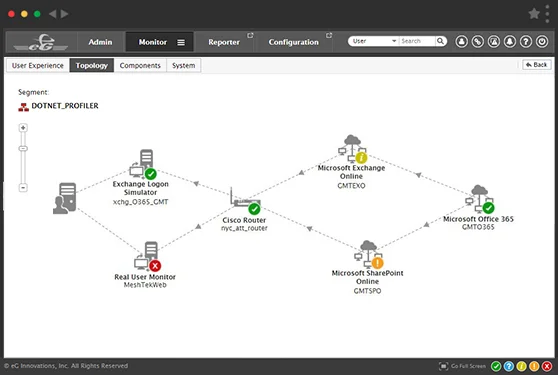Select the Microsoft SharePoint Online cloud icon
The image size is (558, 375).
click(369, 254)
